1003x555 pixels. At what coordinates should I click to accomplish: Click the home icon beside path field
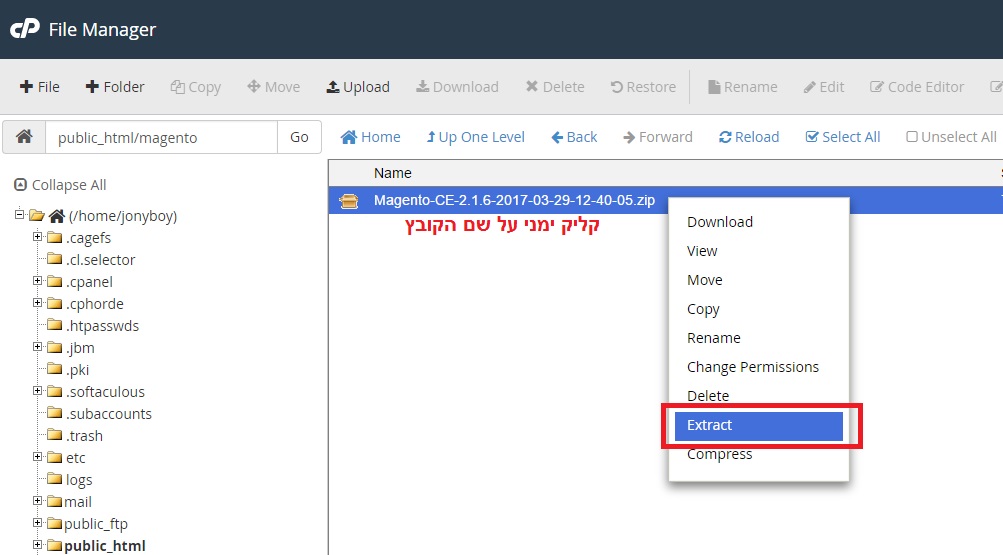[24, 137]
